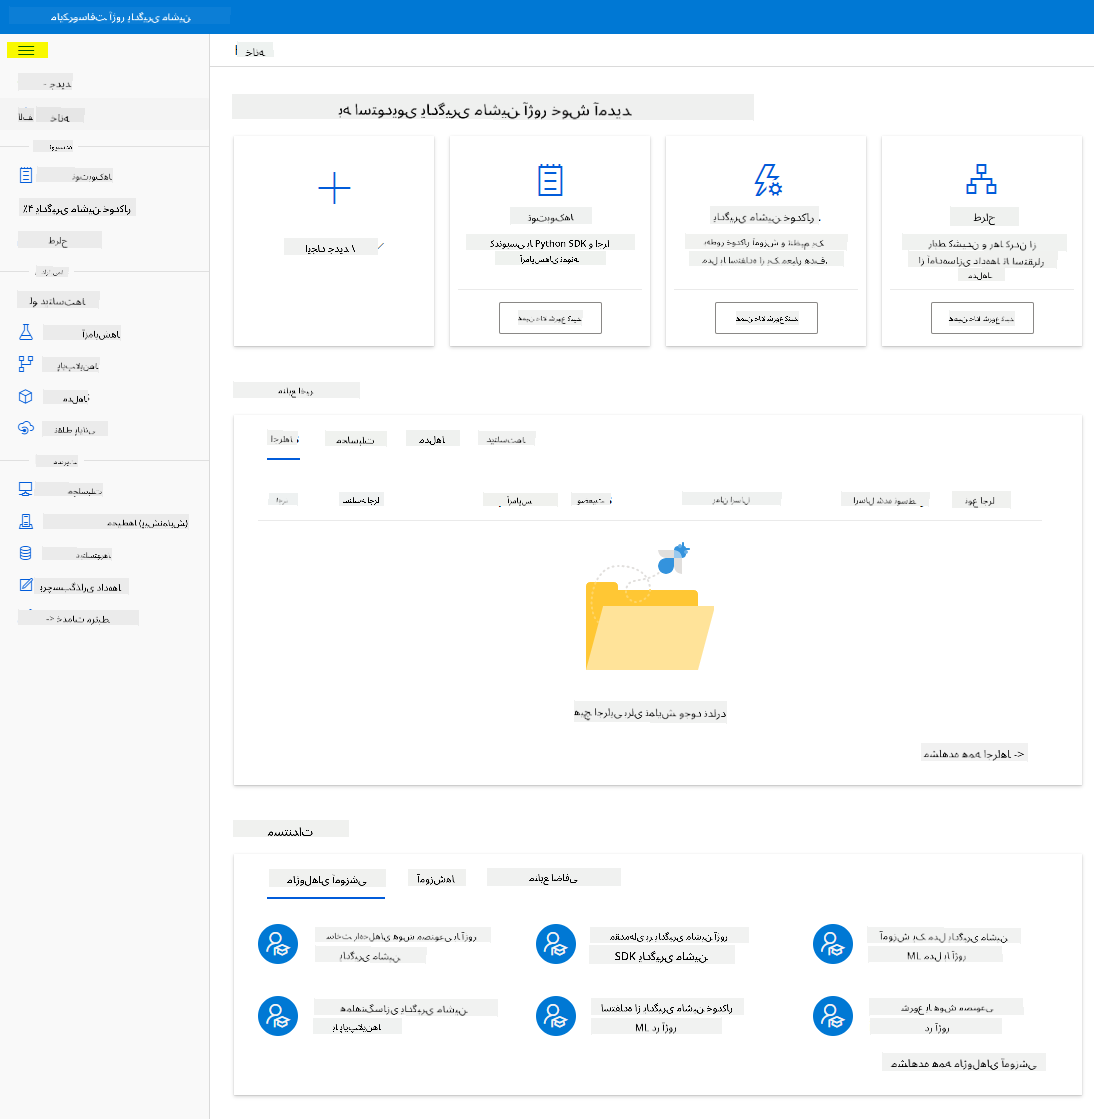Image resolution: width=1094 pixels, height=1119 pixels.
Task: Open second-row right tutorial text link
Action: [946, 1017]
